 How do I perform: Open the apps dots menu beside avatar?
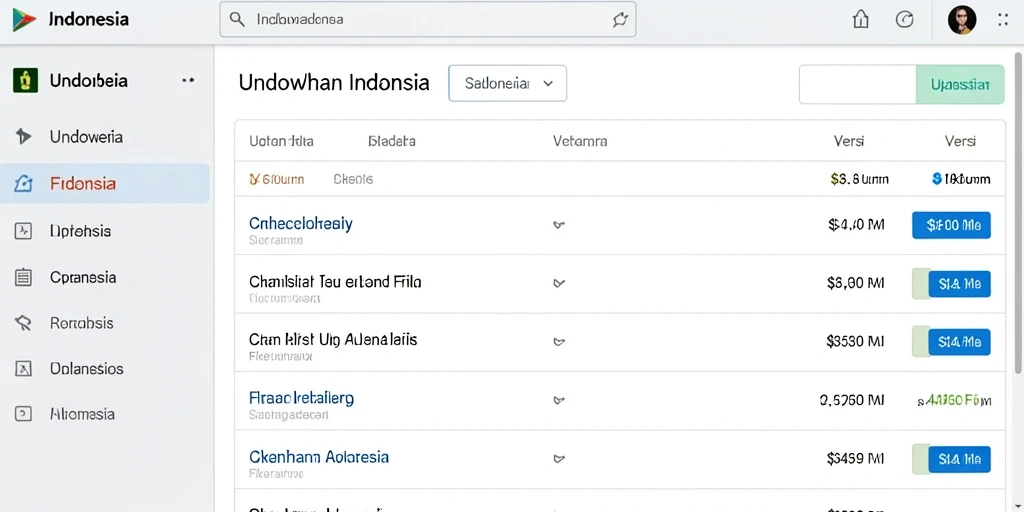1003,20
